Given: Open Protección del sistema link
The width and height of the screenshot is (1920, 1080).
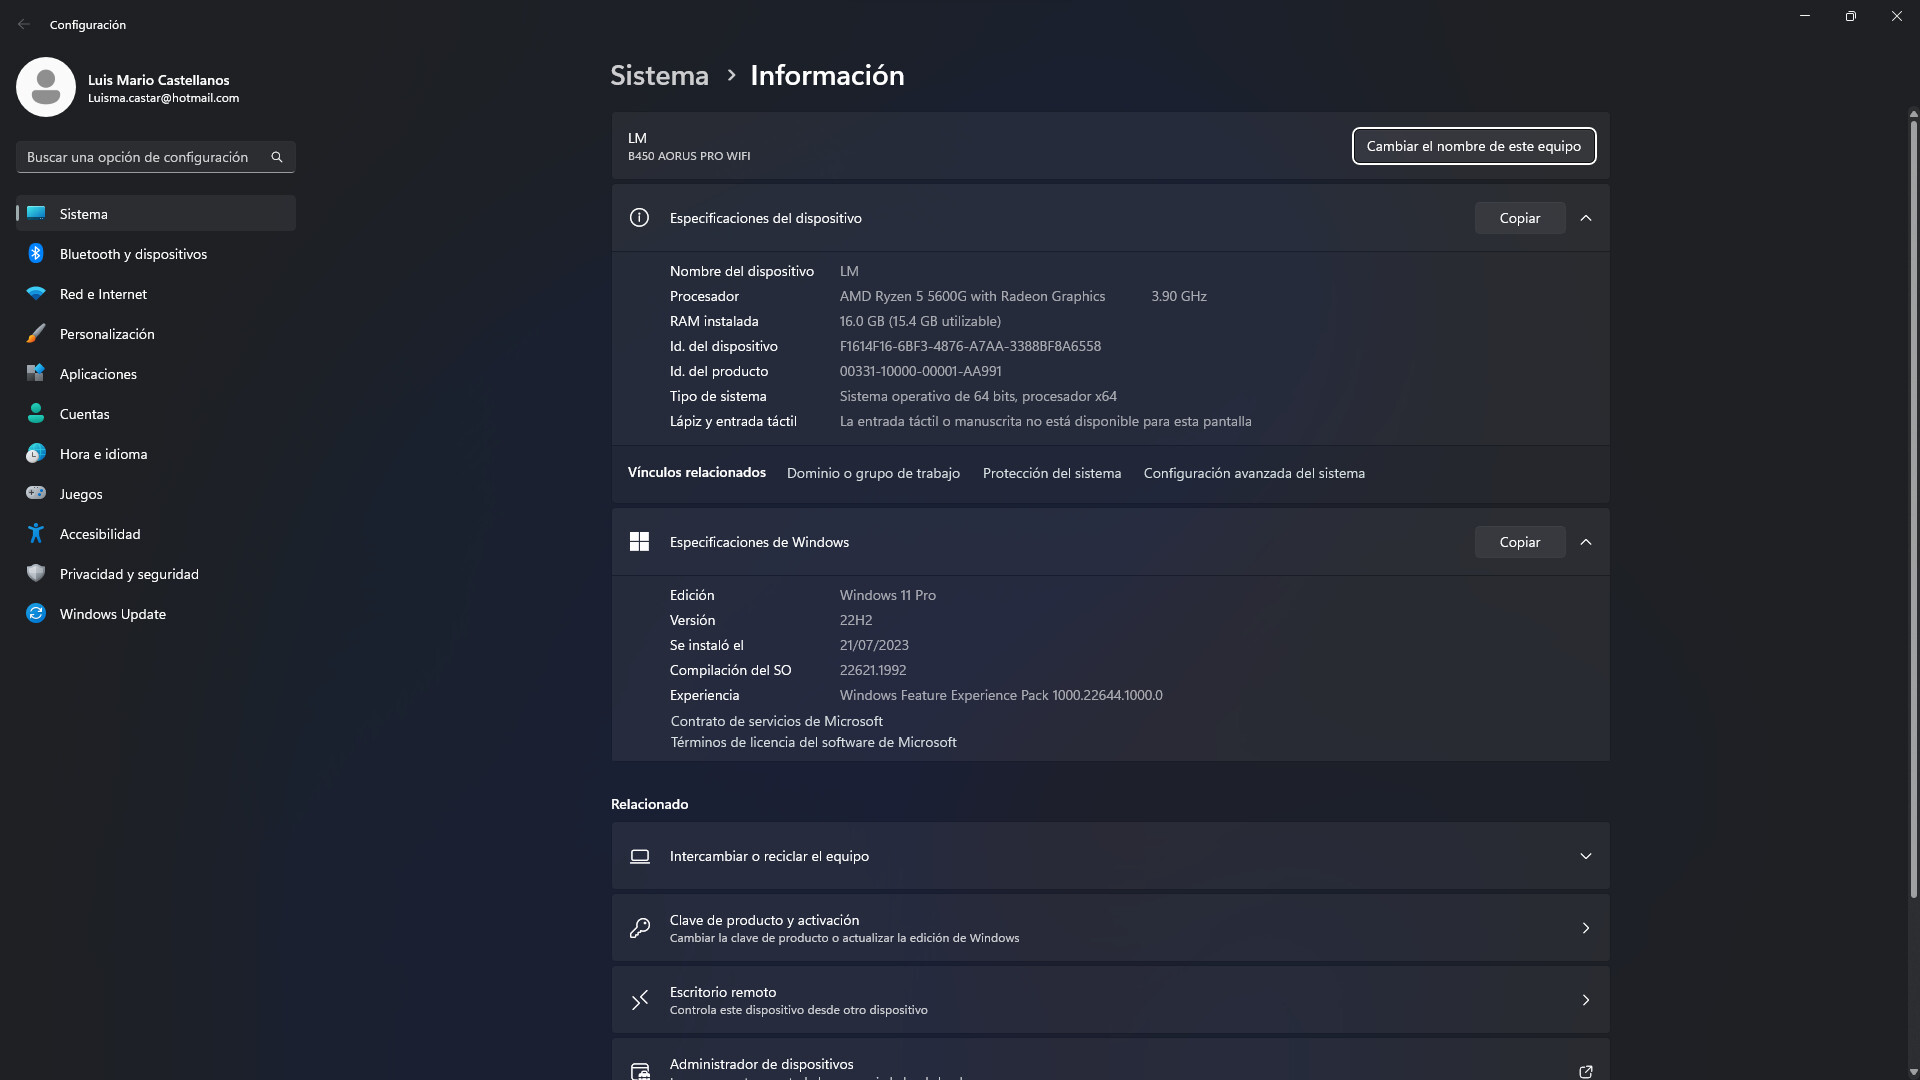Looking at the screenshot, I should coord(1052,473).
